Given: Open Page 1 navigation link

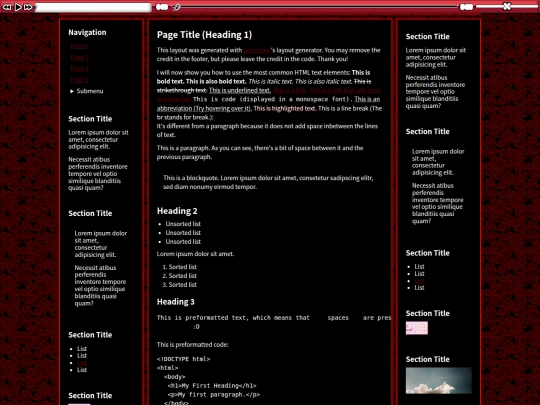Looking at the screenshot, I should 79,57.
